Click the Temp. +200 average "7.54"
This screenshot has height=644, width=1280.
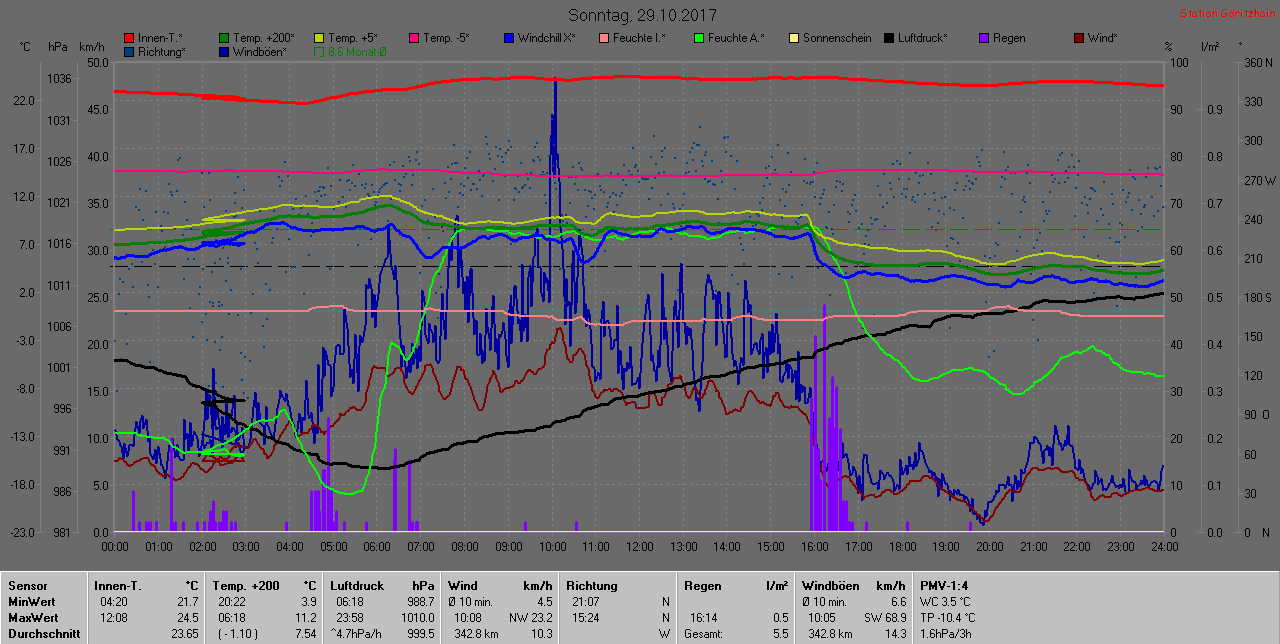coord(305,634)
